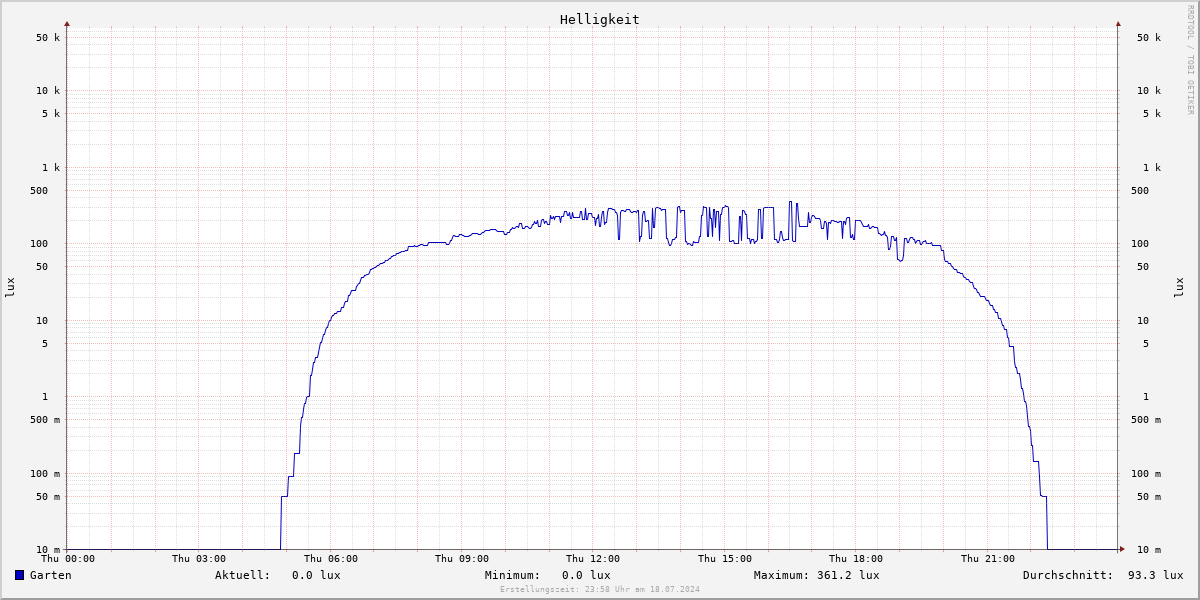Select the "Aktuell:" current value label

(243, 575)
